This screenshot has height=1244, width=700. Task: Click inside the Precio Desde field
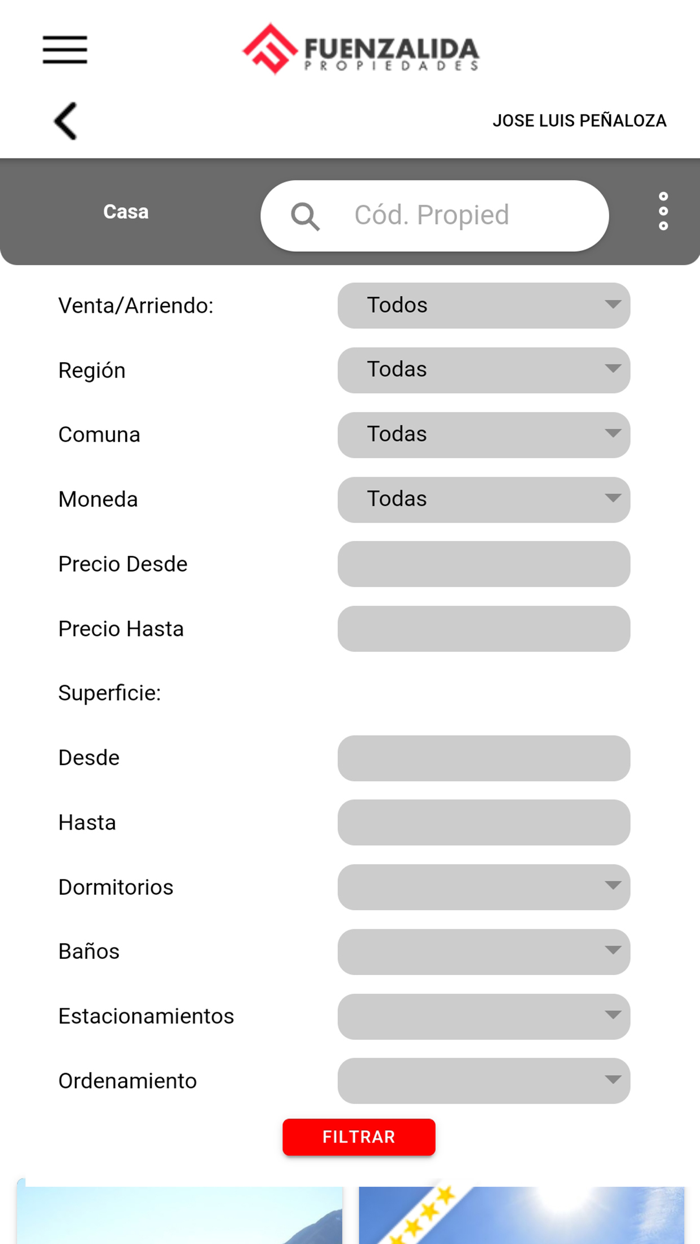point(484,564)
